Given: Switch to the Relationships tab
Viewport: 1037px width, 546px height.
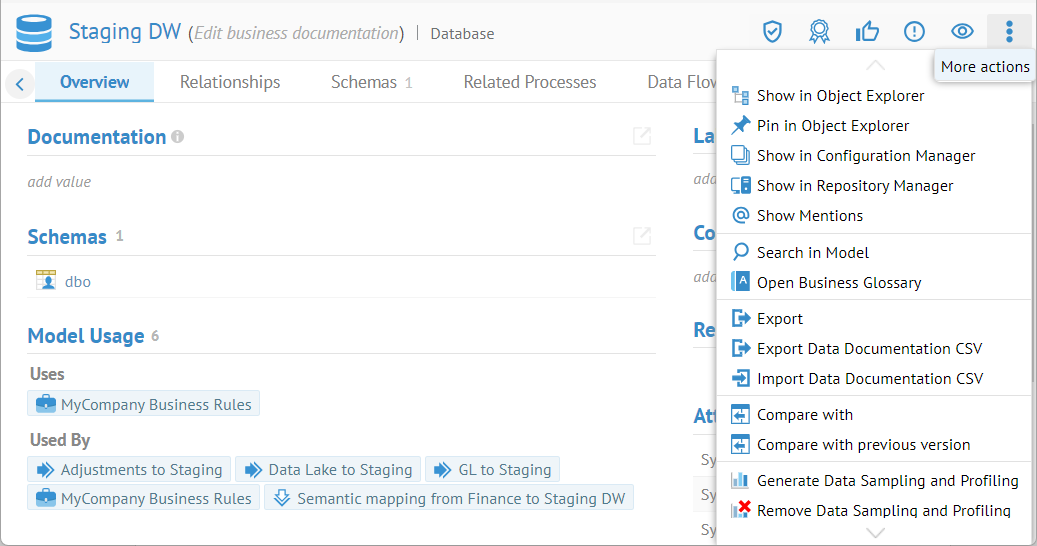Looking at the screenshot, I should (x=230, y=82).
